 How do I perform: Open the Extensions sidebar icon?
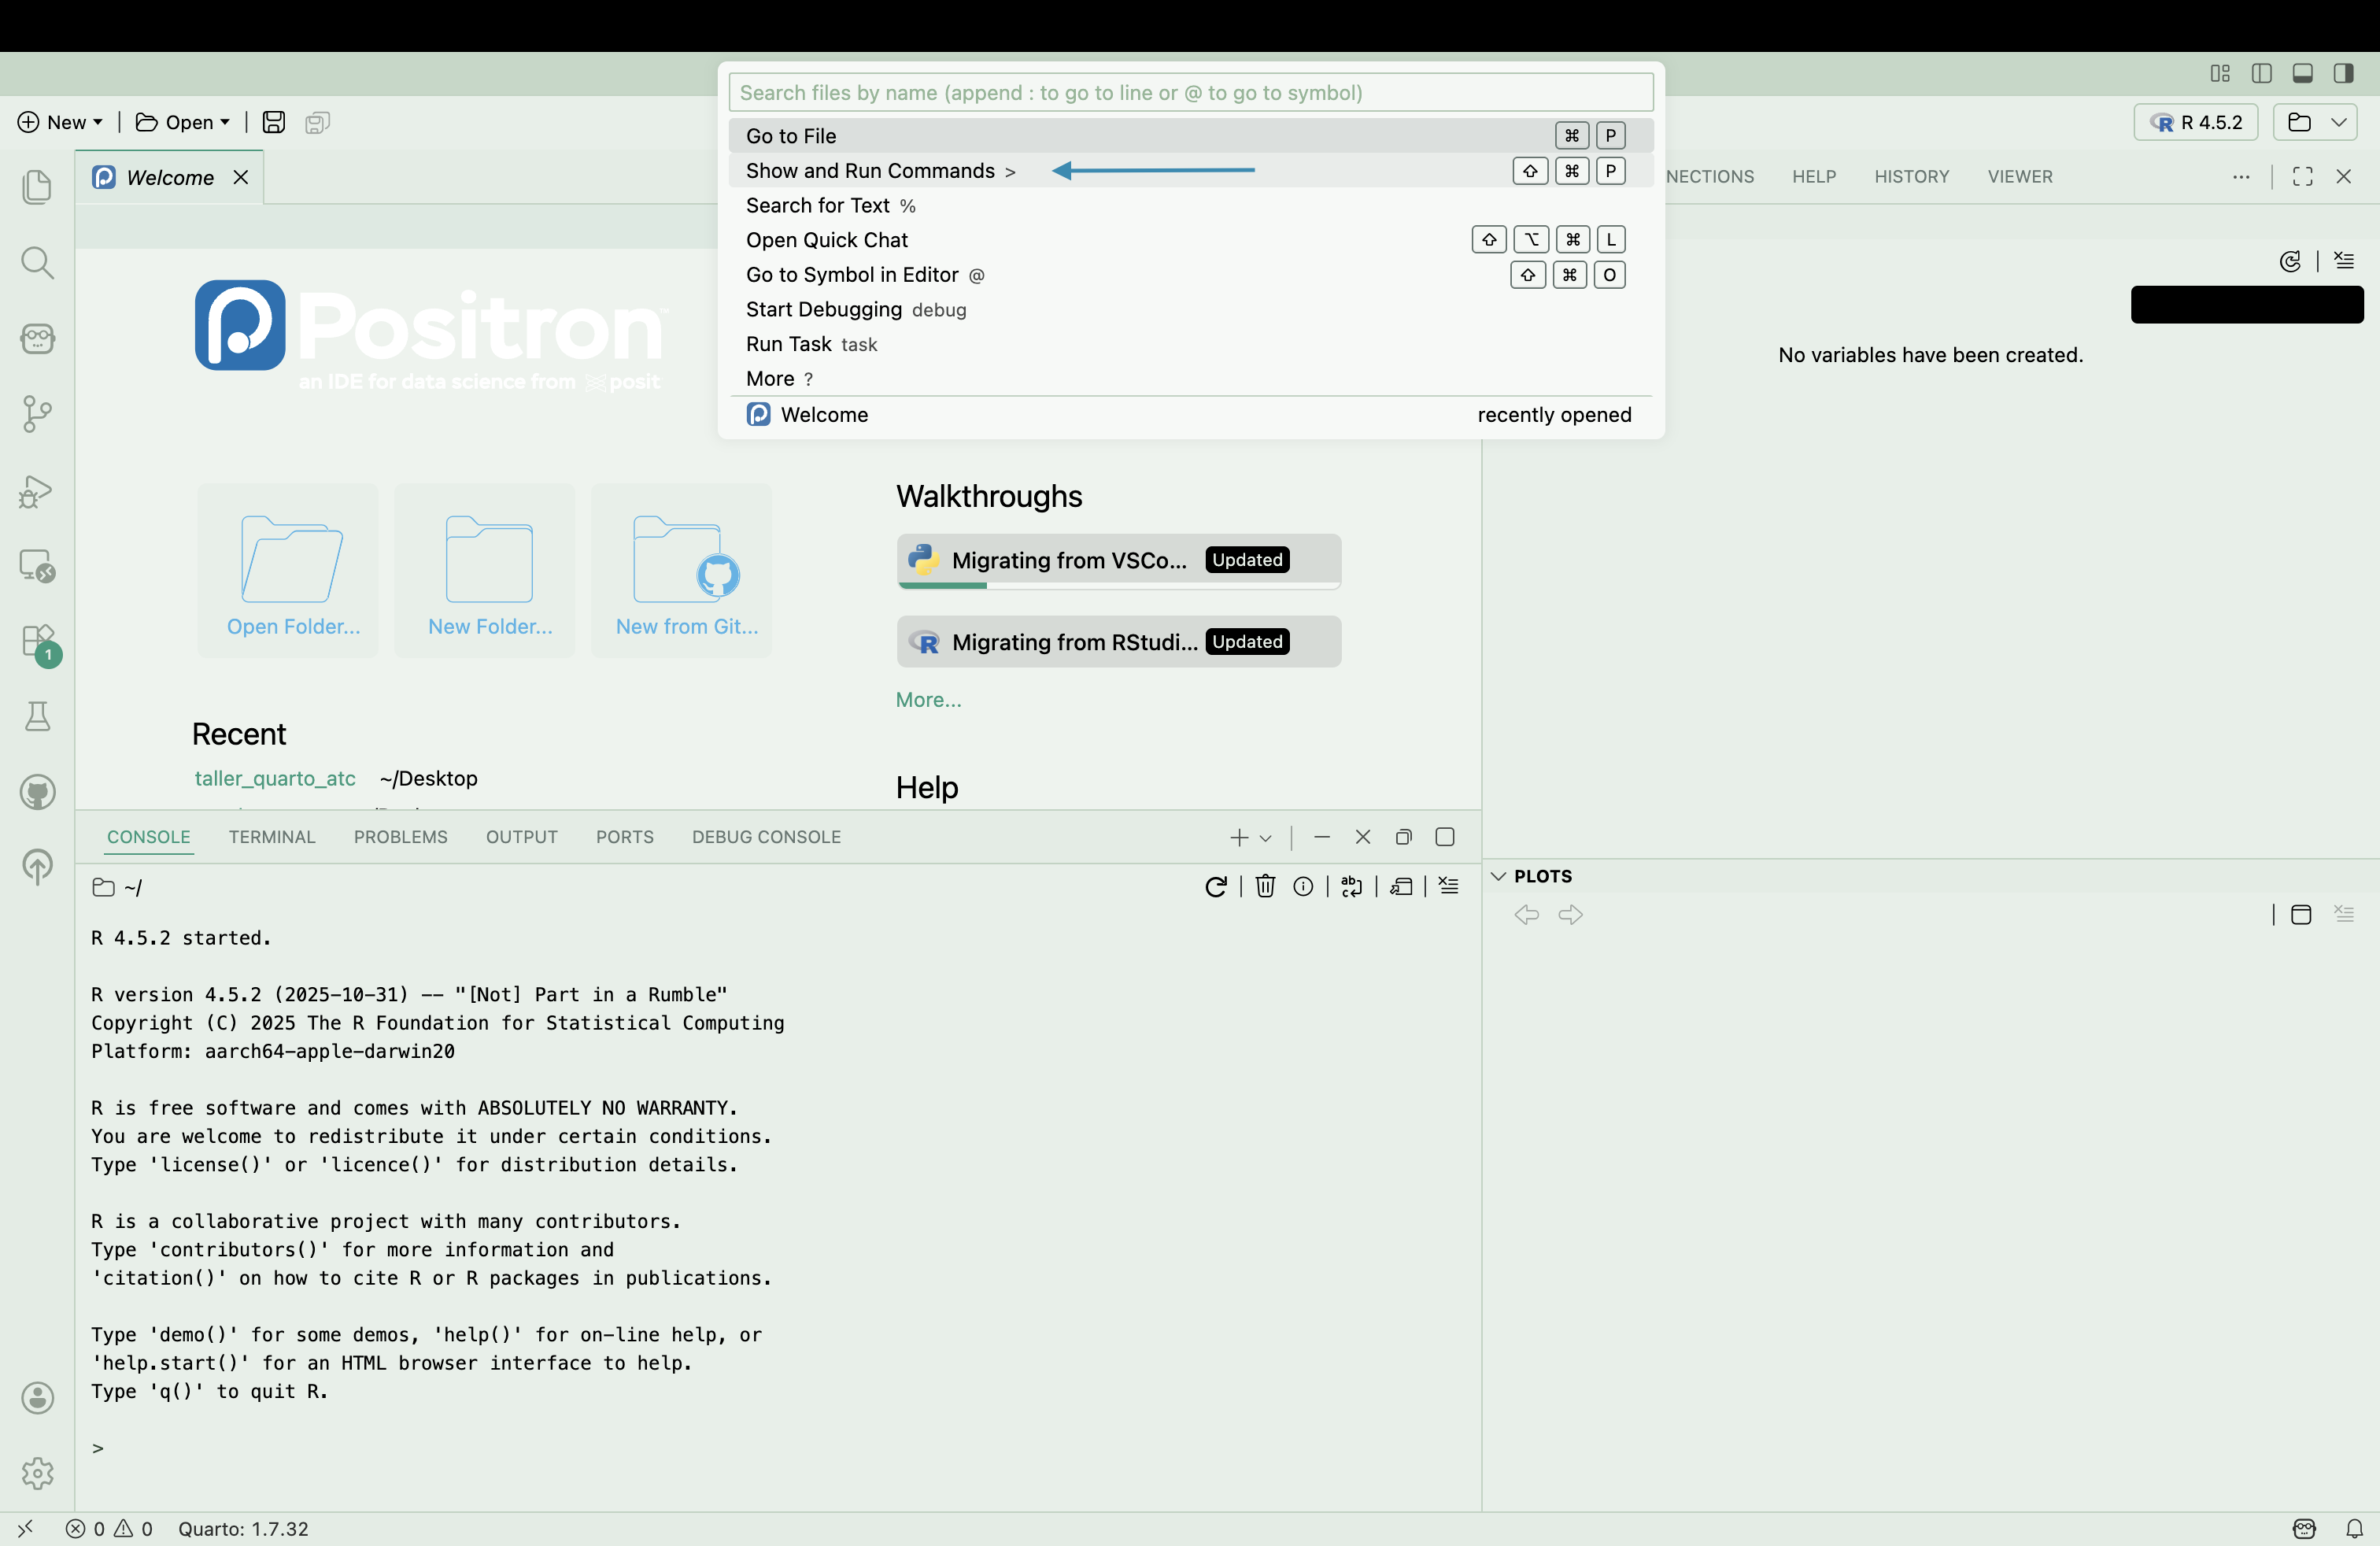(38, 642)
